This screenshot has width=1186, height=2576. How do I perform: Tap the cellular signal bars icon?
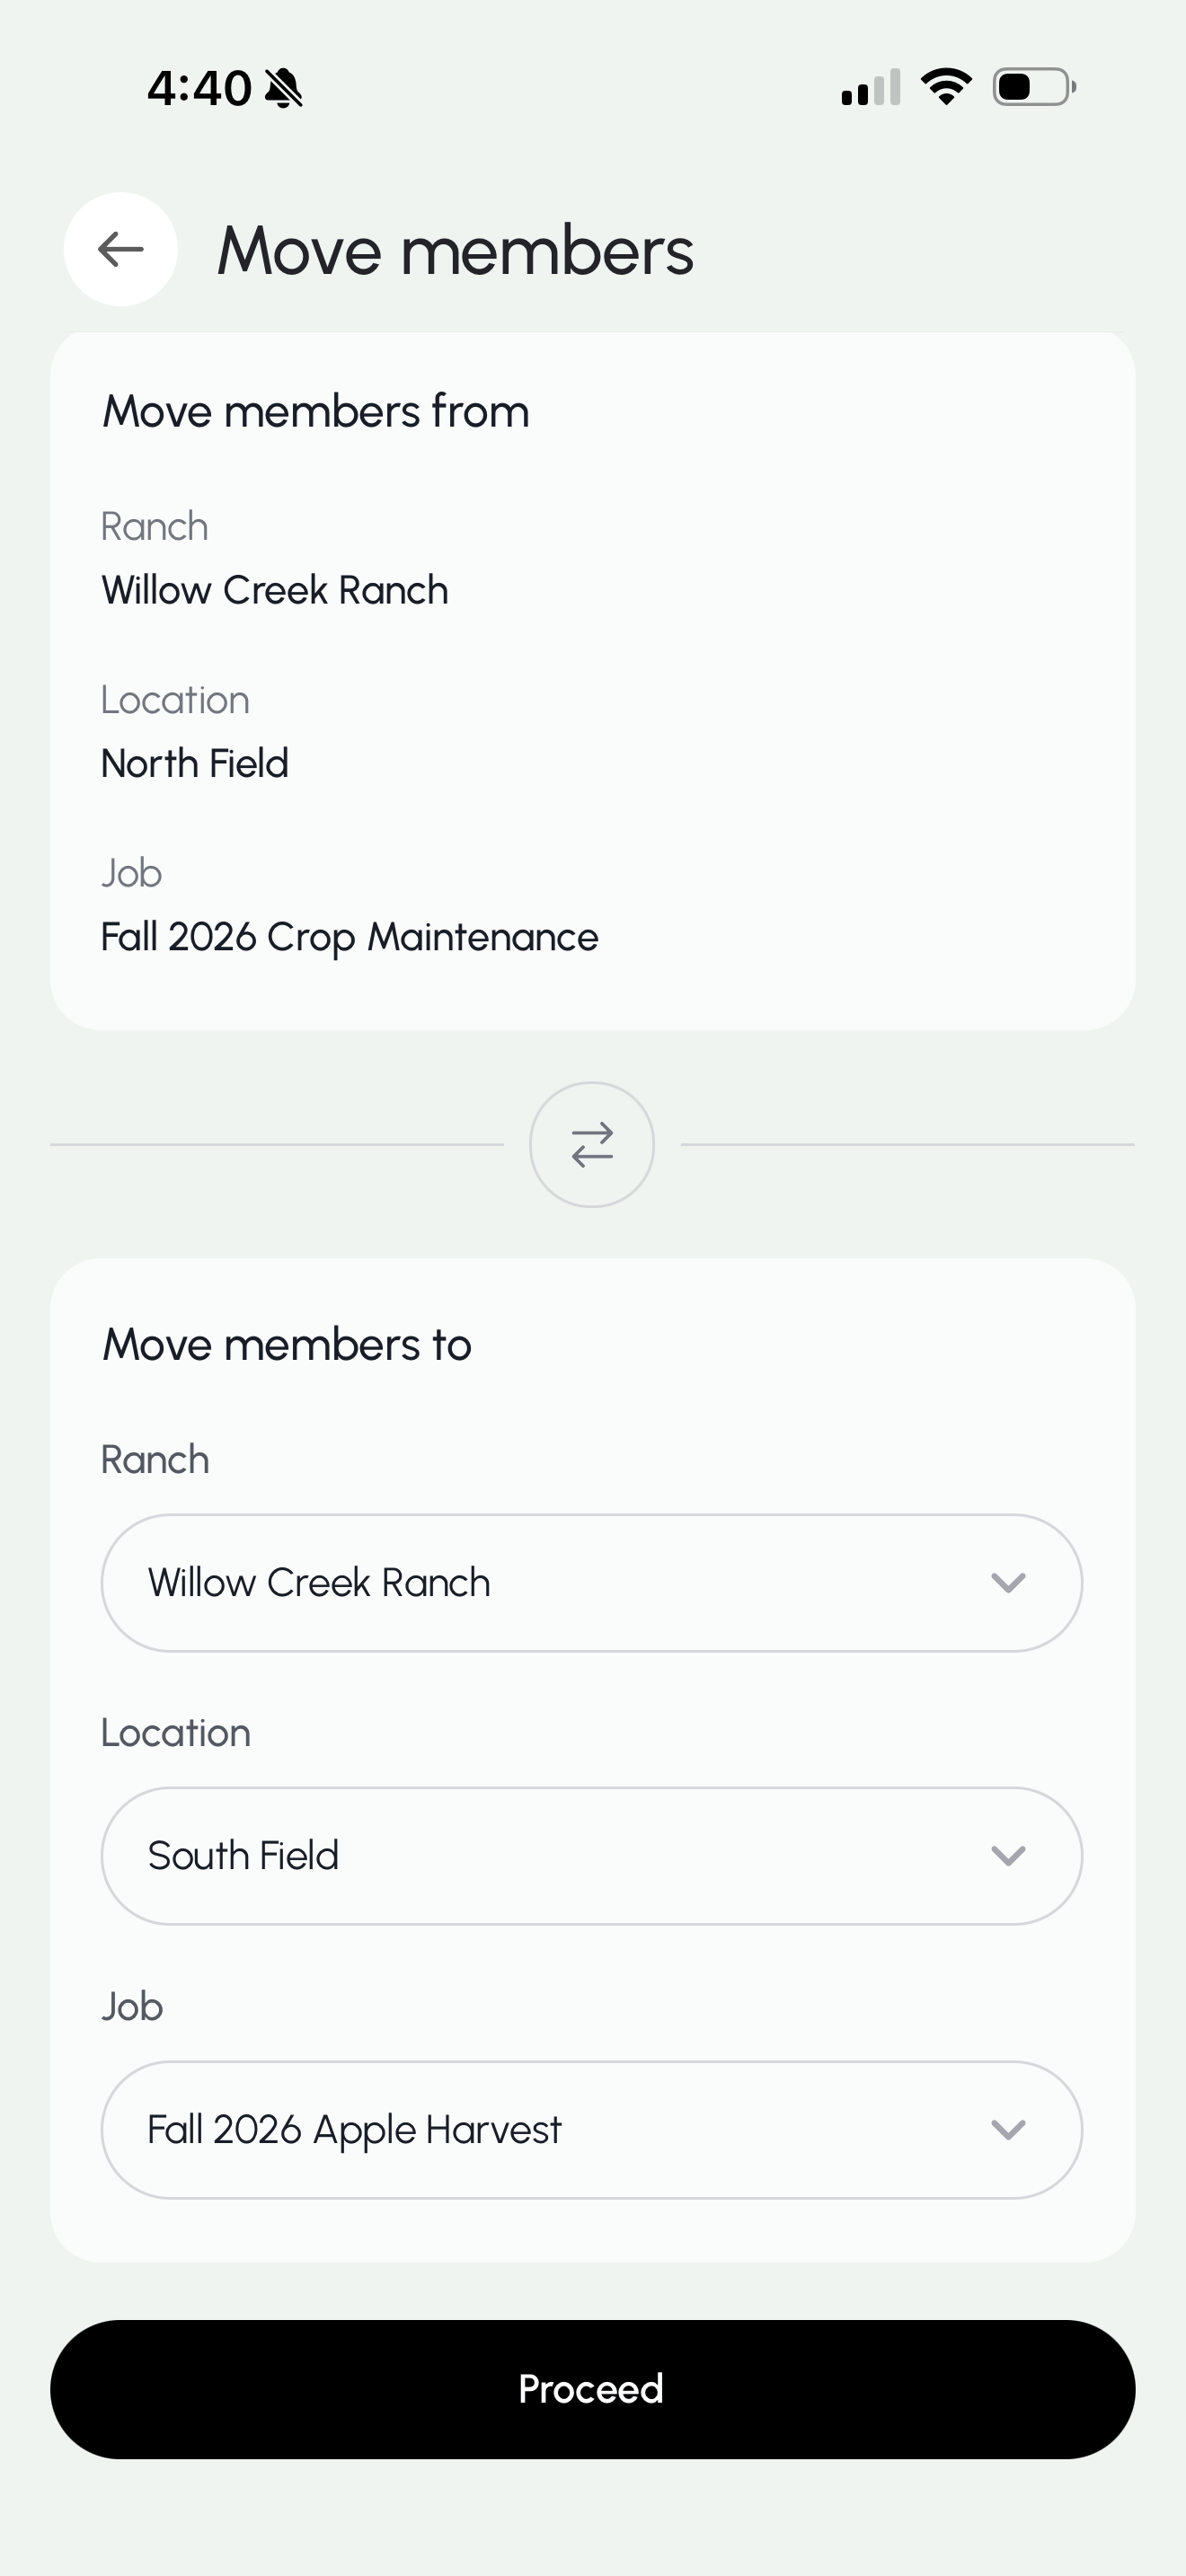[x=871, y=87]
